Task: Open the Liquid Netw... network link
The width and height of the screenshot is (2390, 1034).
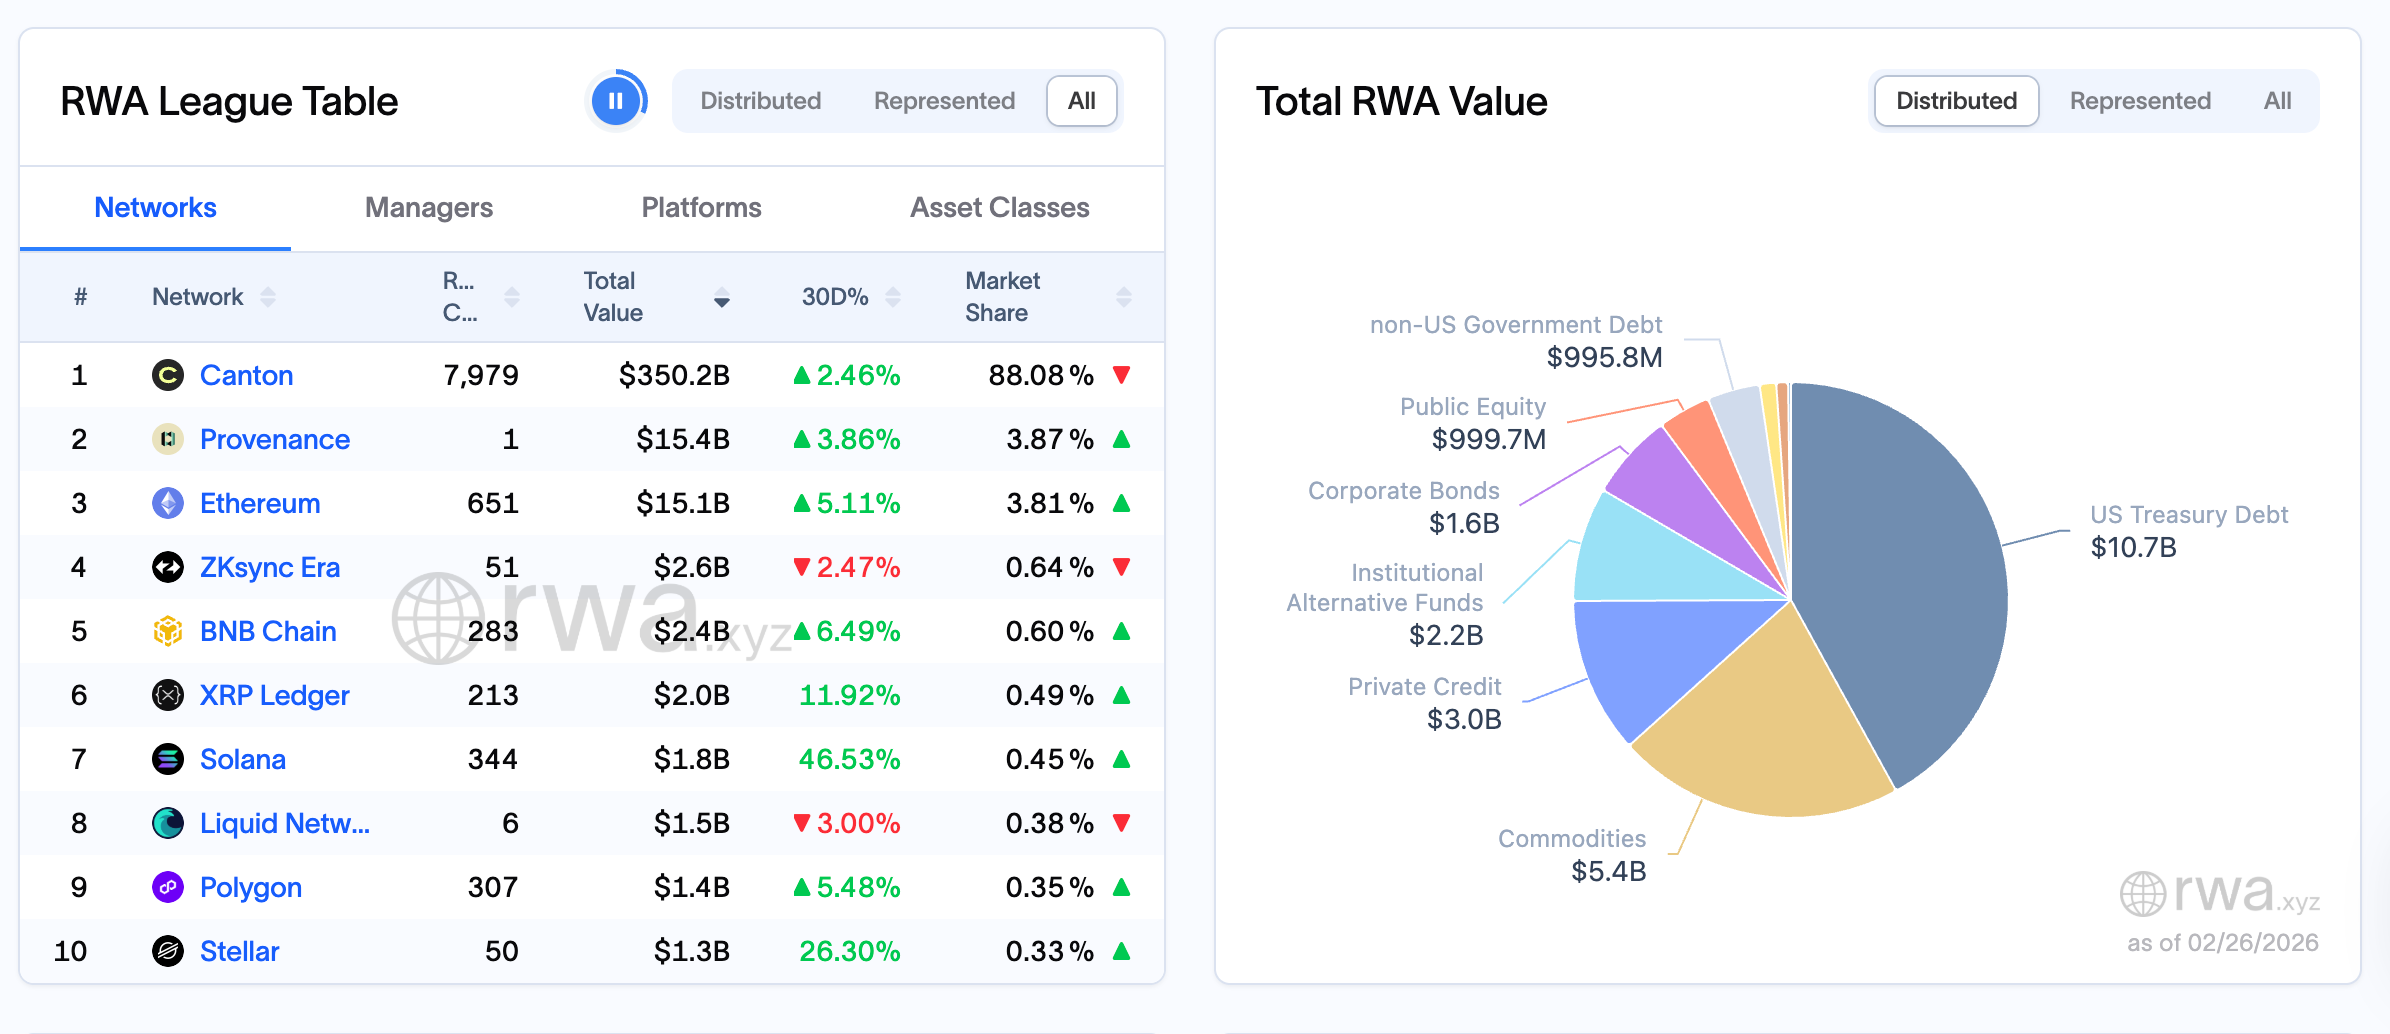Action: point(285,823)
